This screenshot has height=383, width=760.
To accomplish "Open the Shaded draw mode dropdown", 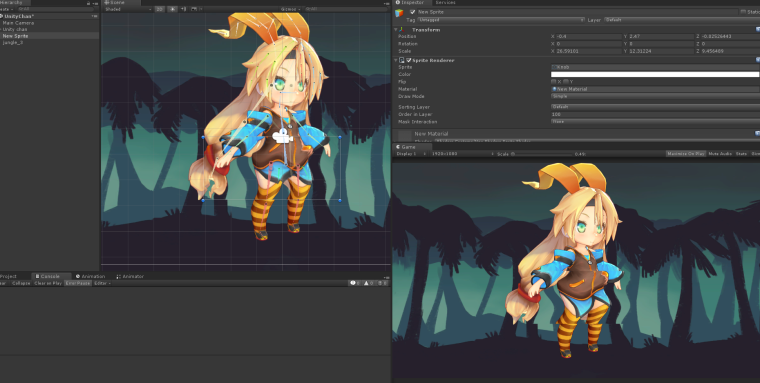I will 127,9.
